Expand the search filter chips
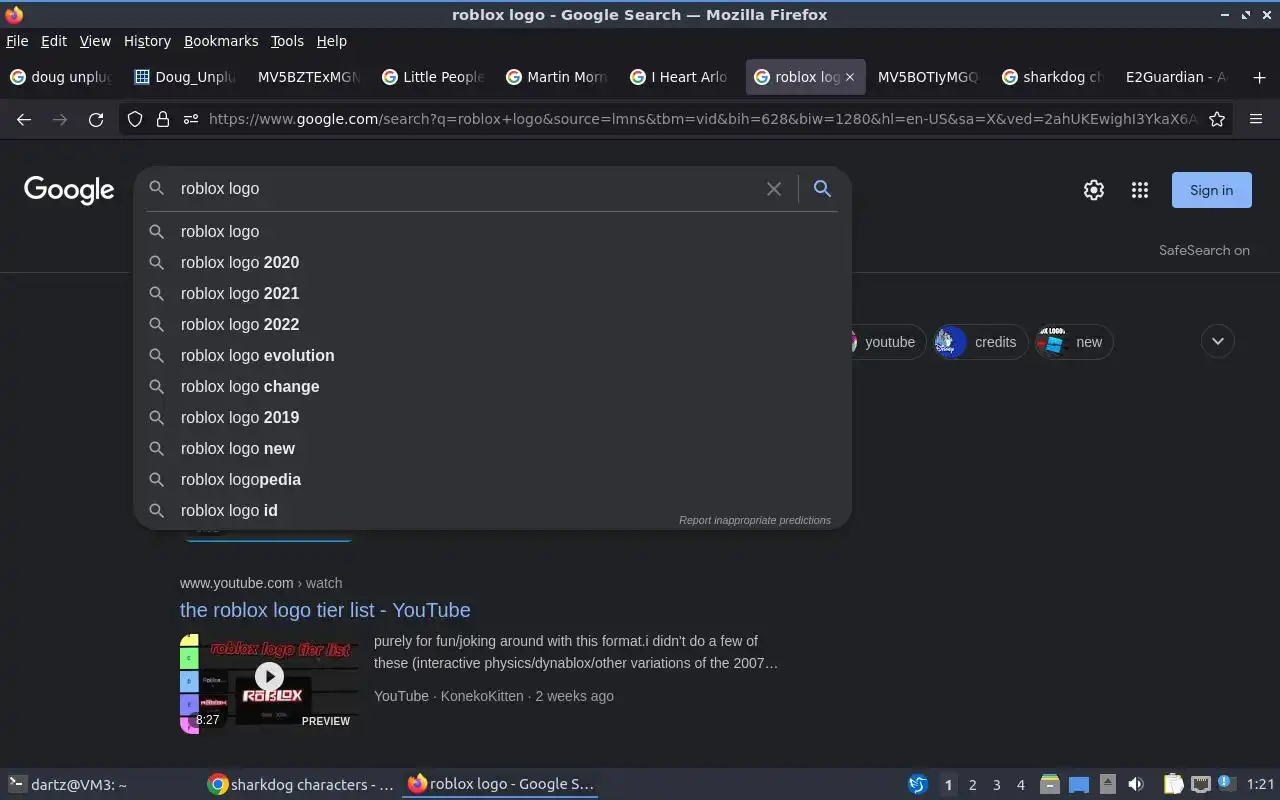The width and height of the screenshot is (1280, 800). click(1218, 341)
